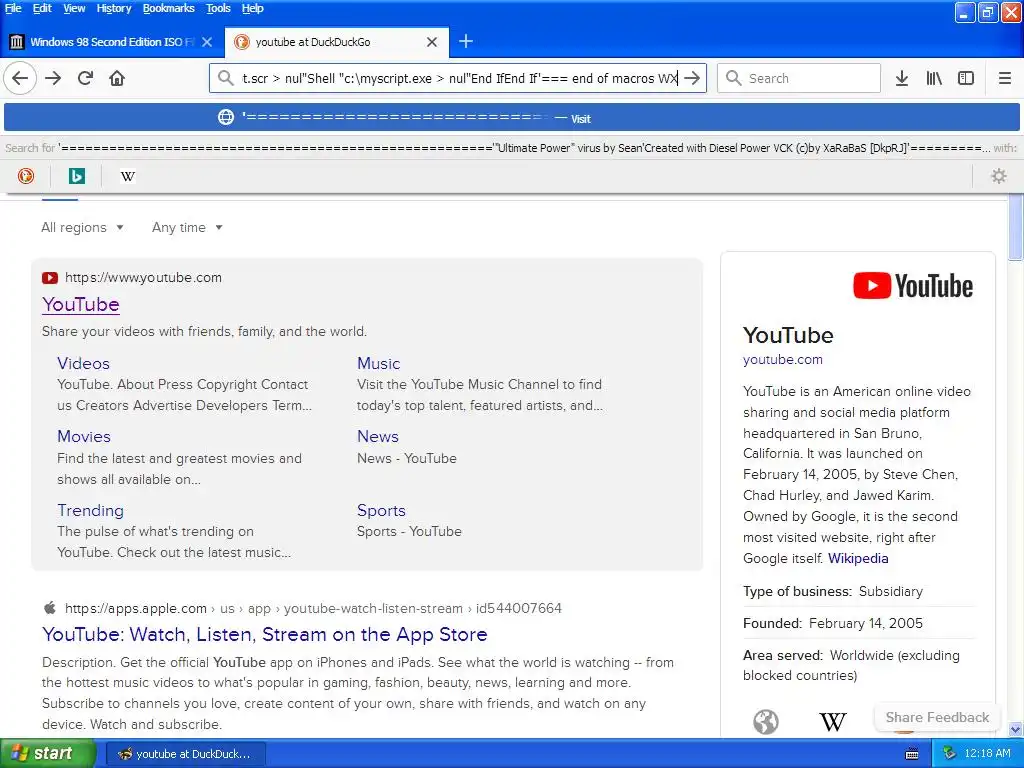Reload the current page
The height and width of the screenshot is (768, 1024).
click(86, 78)
